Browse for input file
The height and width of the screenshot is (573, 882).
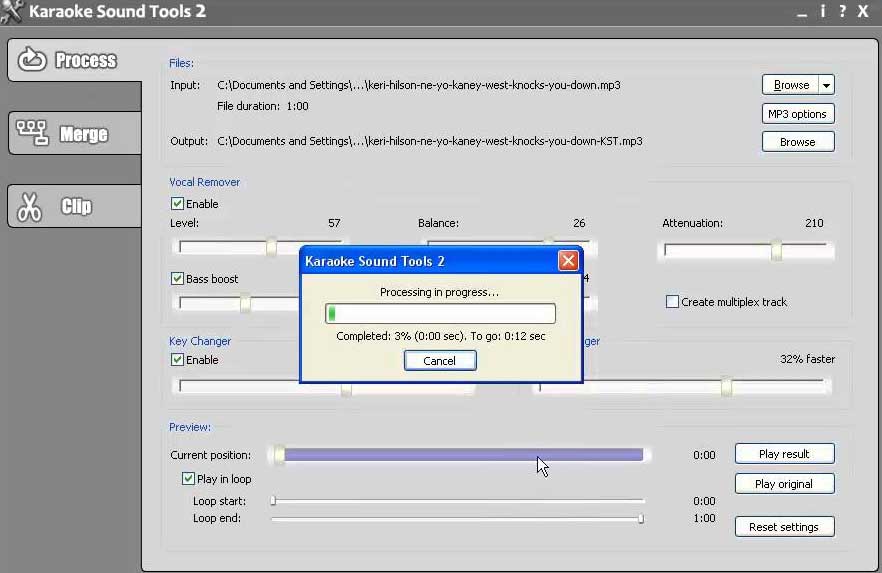coord(791,85)
